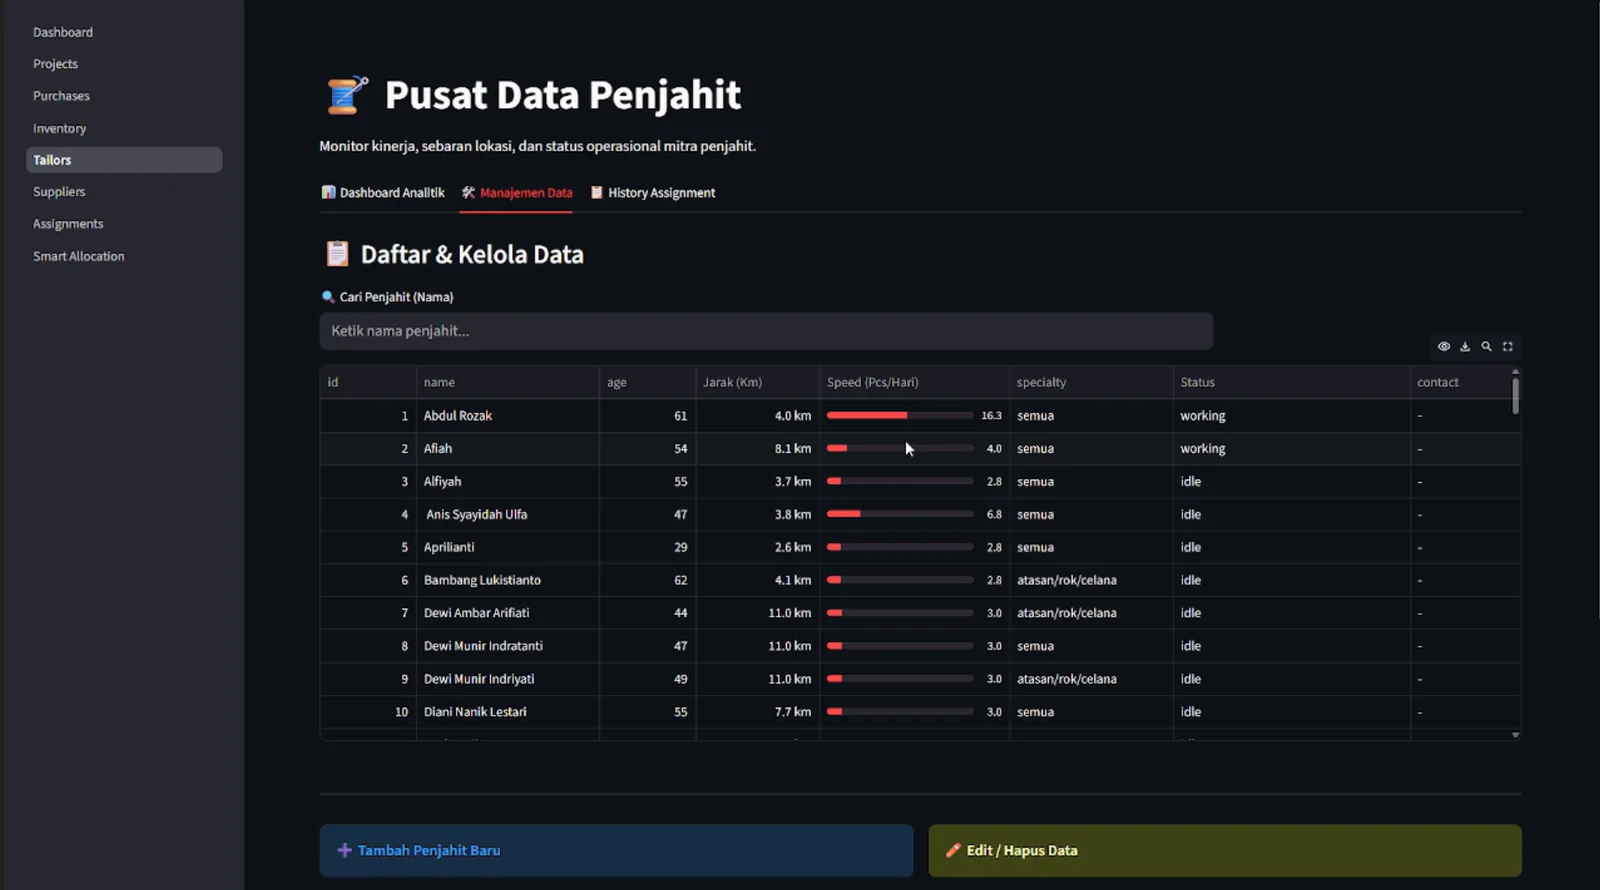
Task: Open Assignments page in sidebar
Action: point(68,224)
